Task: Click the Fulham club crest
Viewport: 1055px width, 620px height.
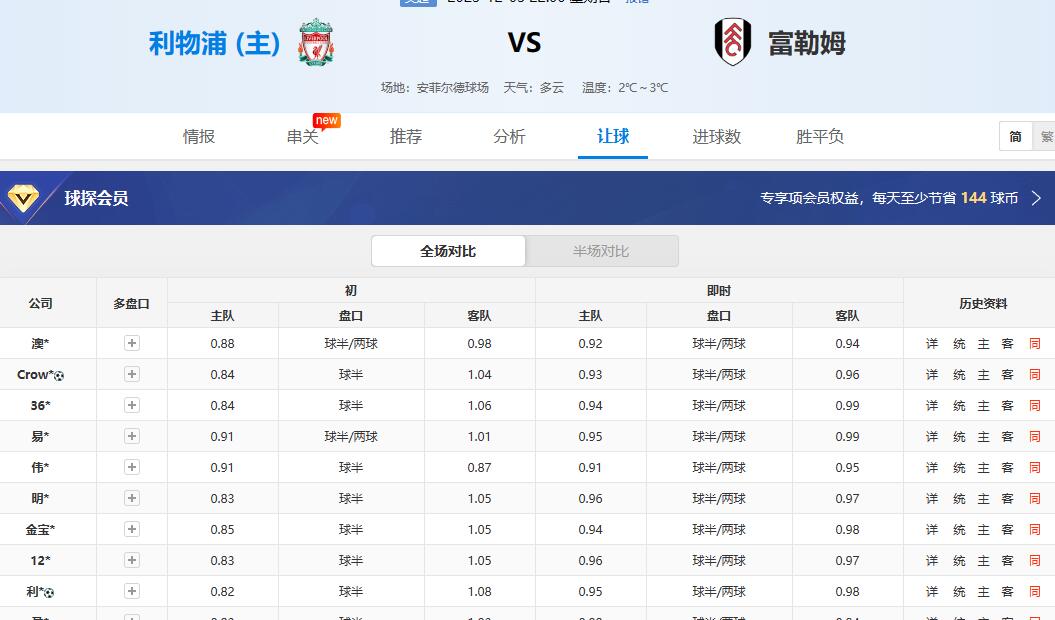Action: tap(733, 42)
